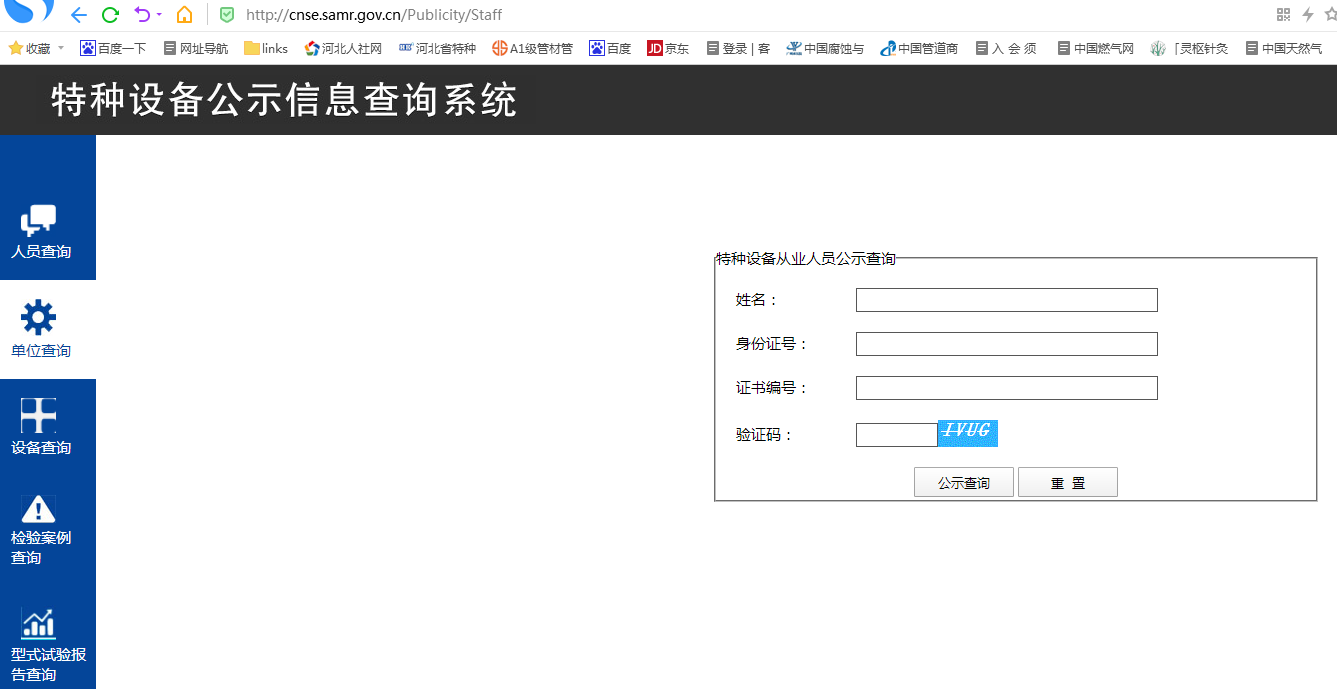Open the 登录 | 客 bookmark

tap(738, 48)
